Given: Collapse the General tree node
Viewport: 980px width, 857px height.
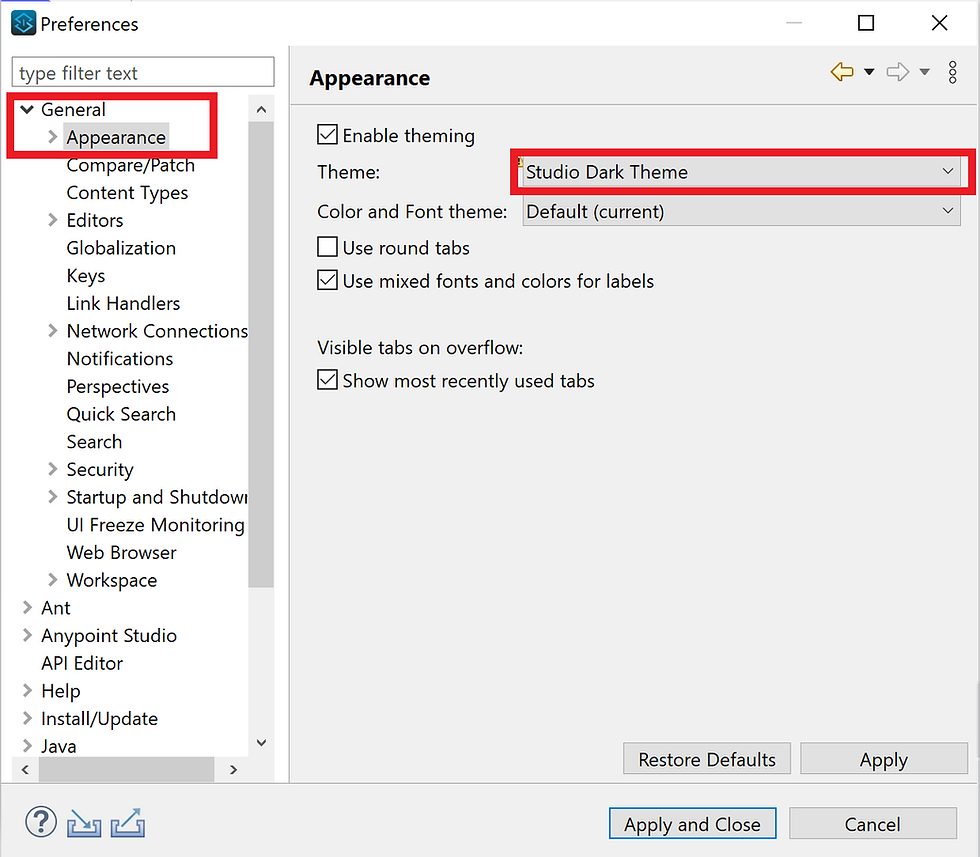Looking at the screenshot, I should tap(27, 109).
